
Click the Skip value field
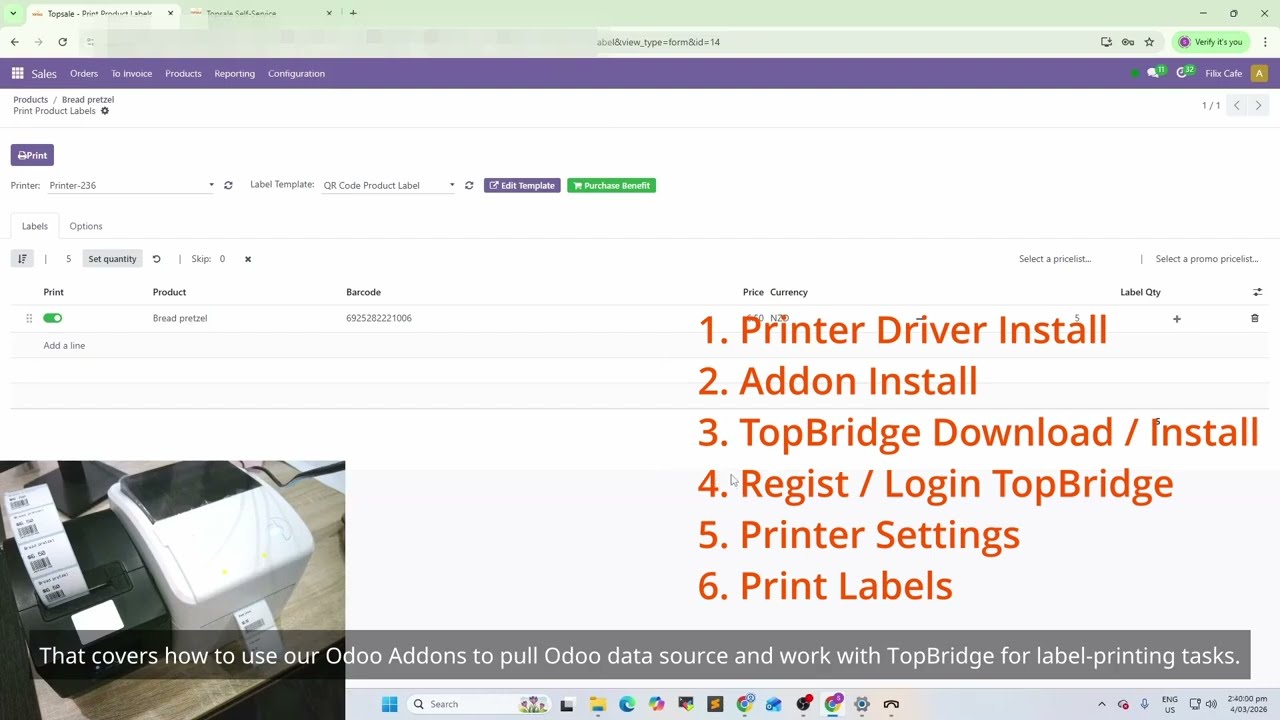(224, 259)
